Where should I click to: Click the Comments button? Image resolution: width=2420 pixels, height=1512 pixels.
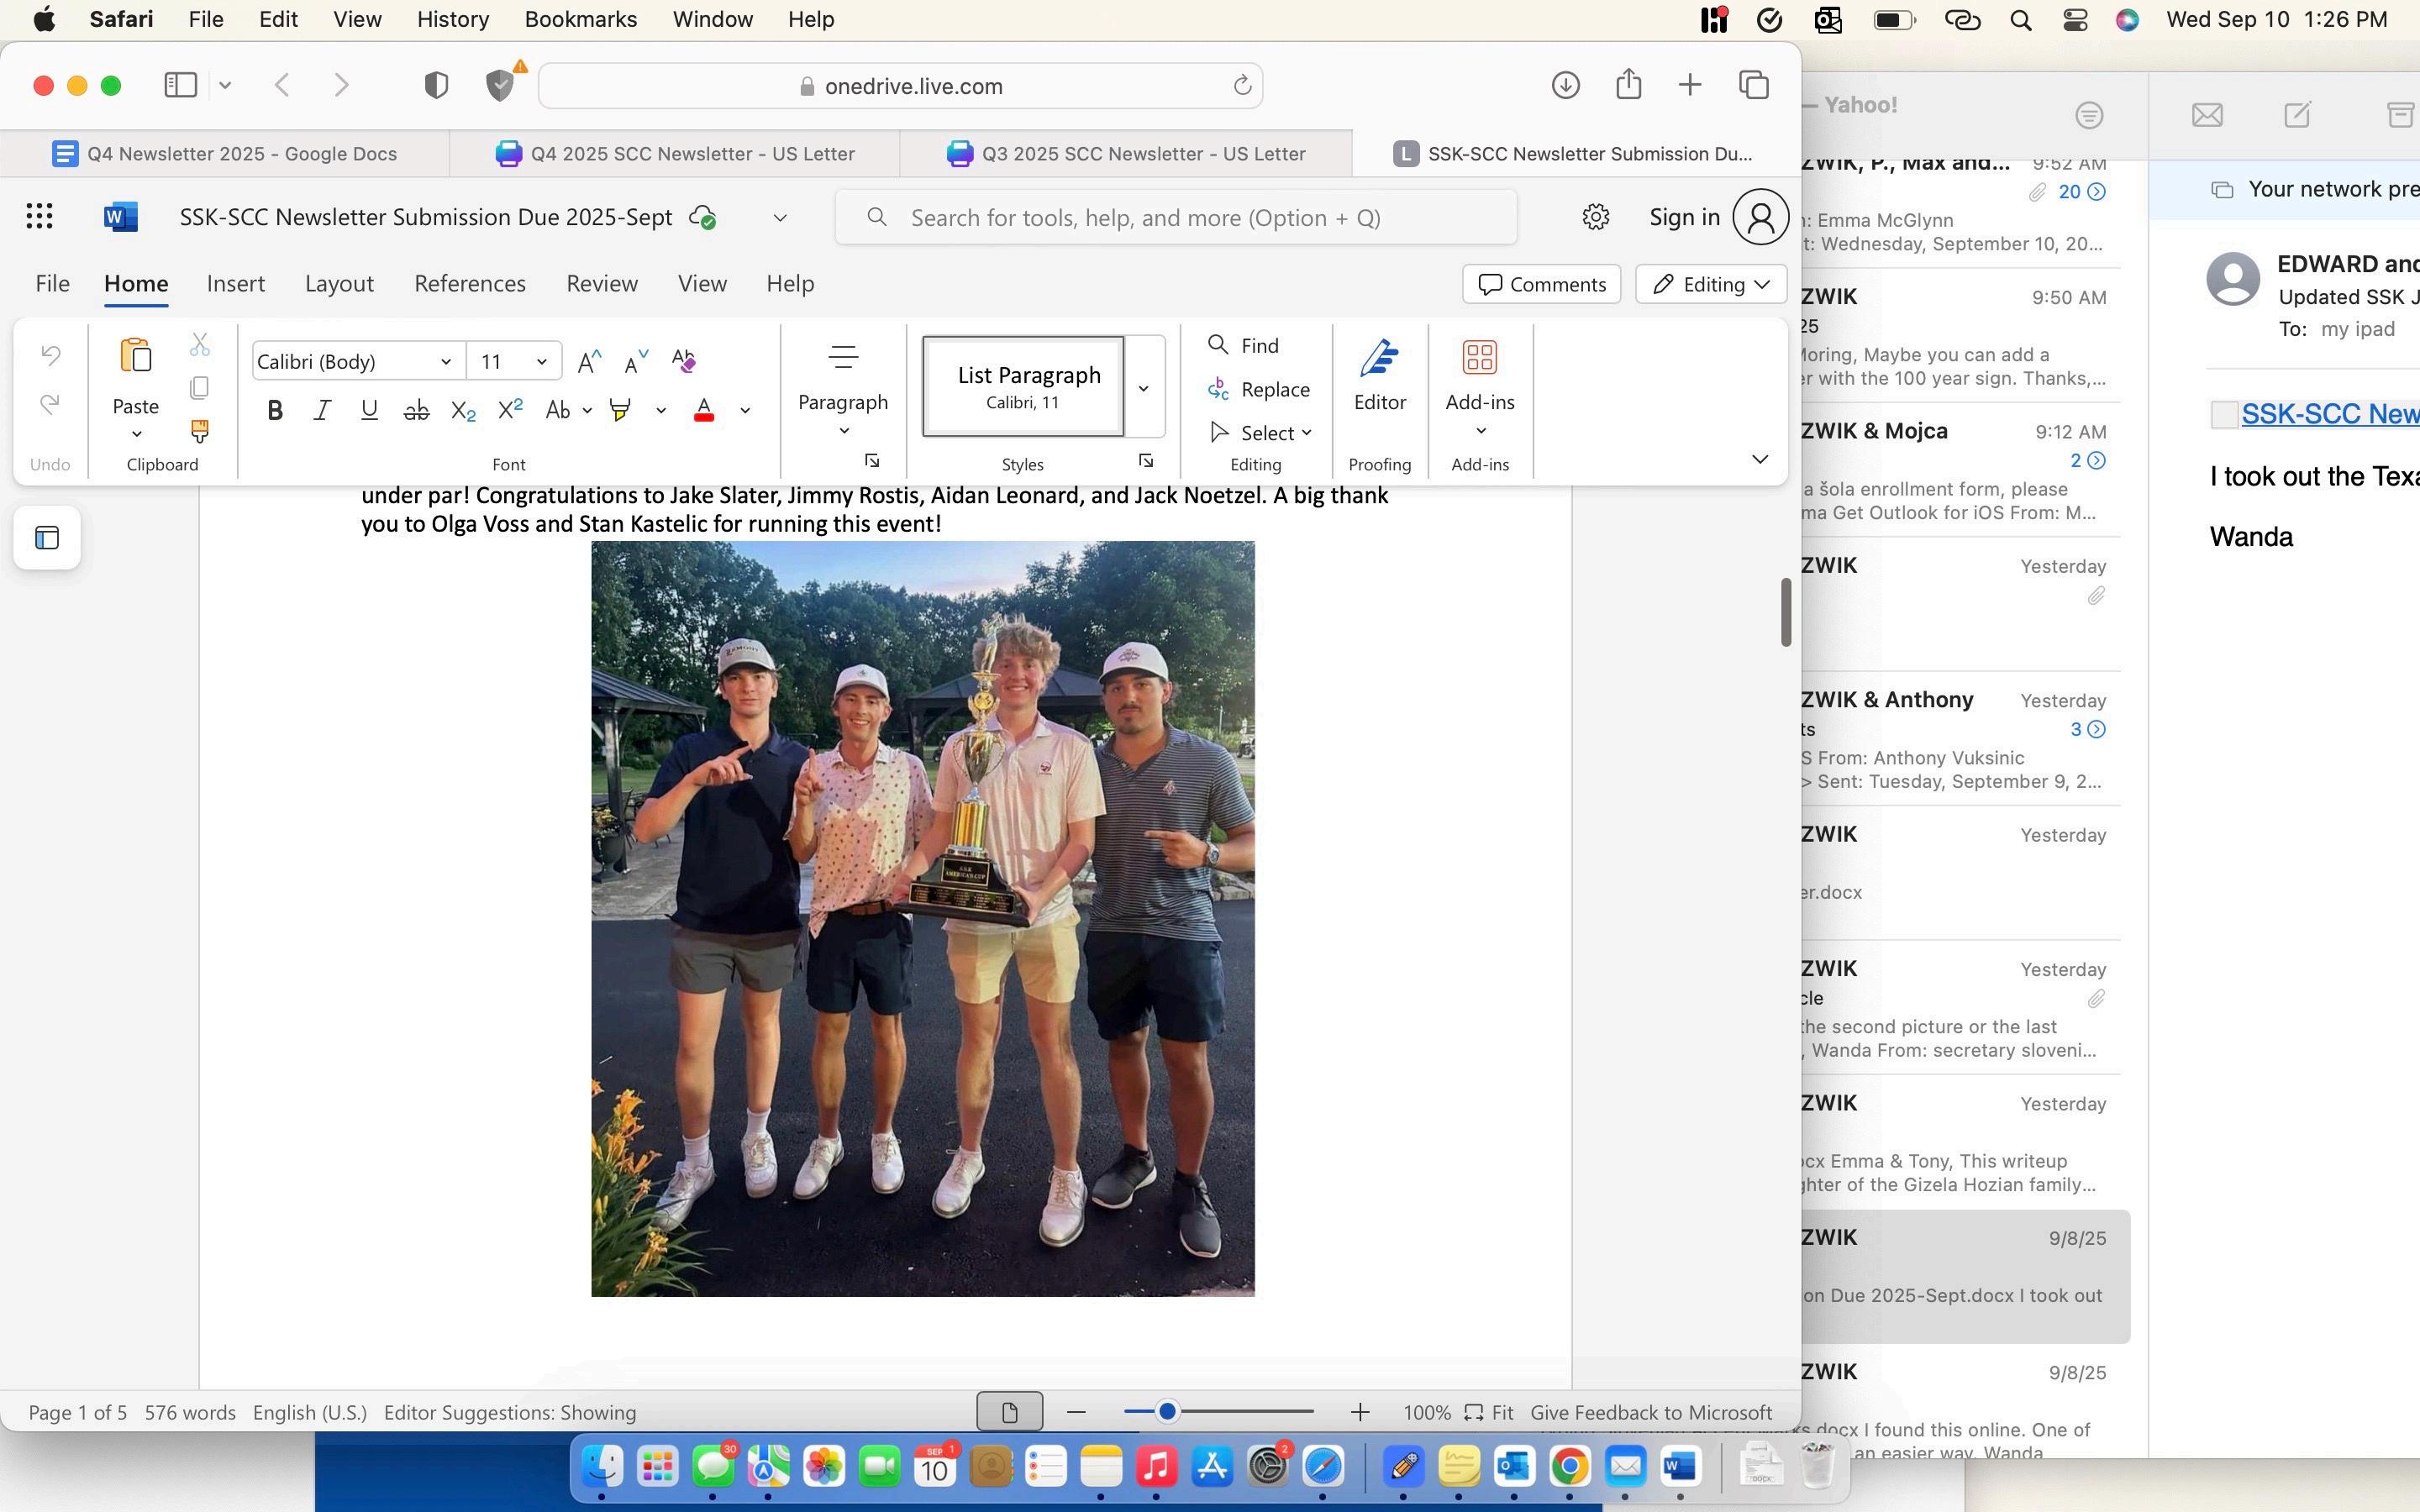tap(1541, 284)
